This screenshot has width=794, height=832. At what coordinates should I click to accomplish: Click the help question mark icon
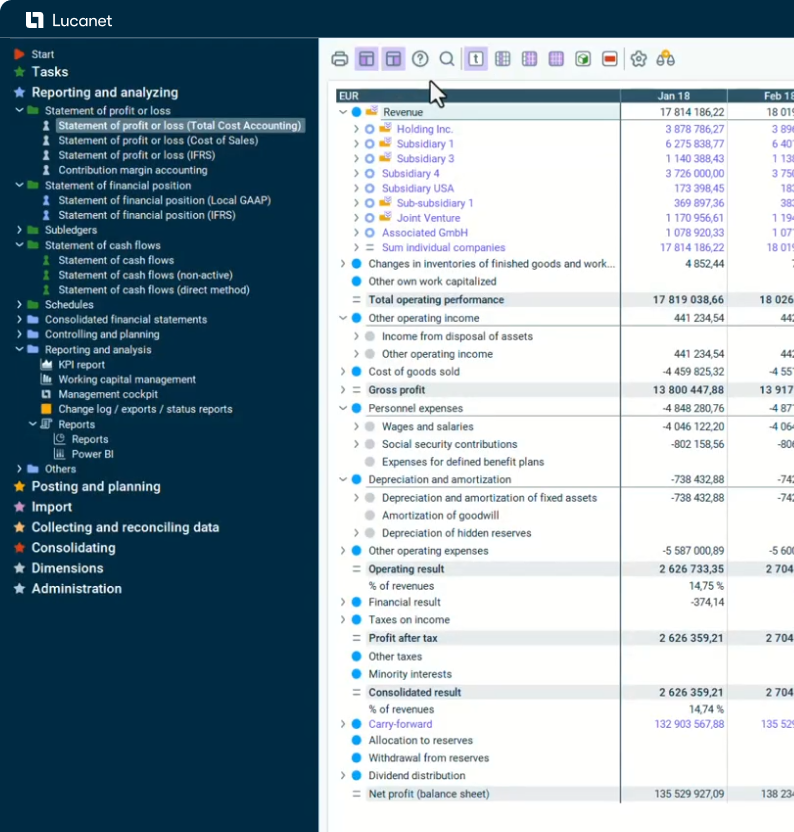tap(420, 59)
